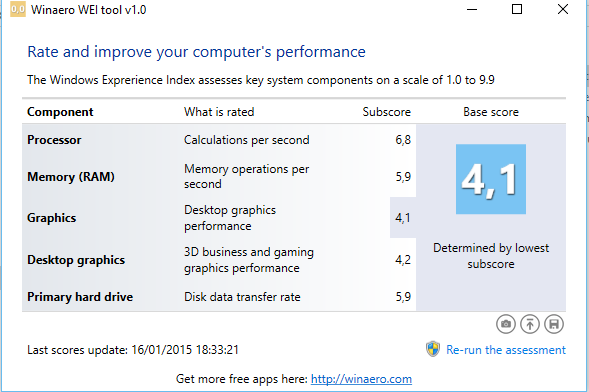Viewport: 589px width, 392px height.
Task: Click the Graphics subscore 4,1 cell
Action: [x=403, y=217]
